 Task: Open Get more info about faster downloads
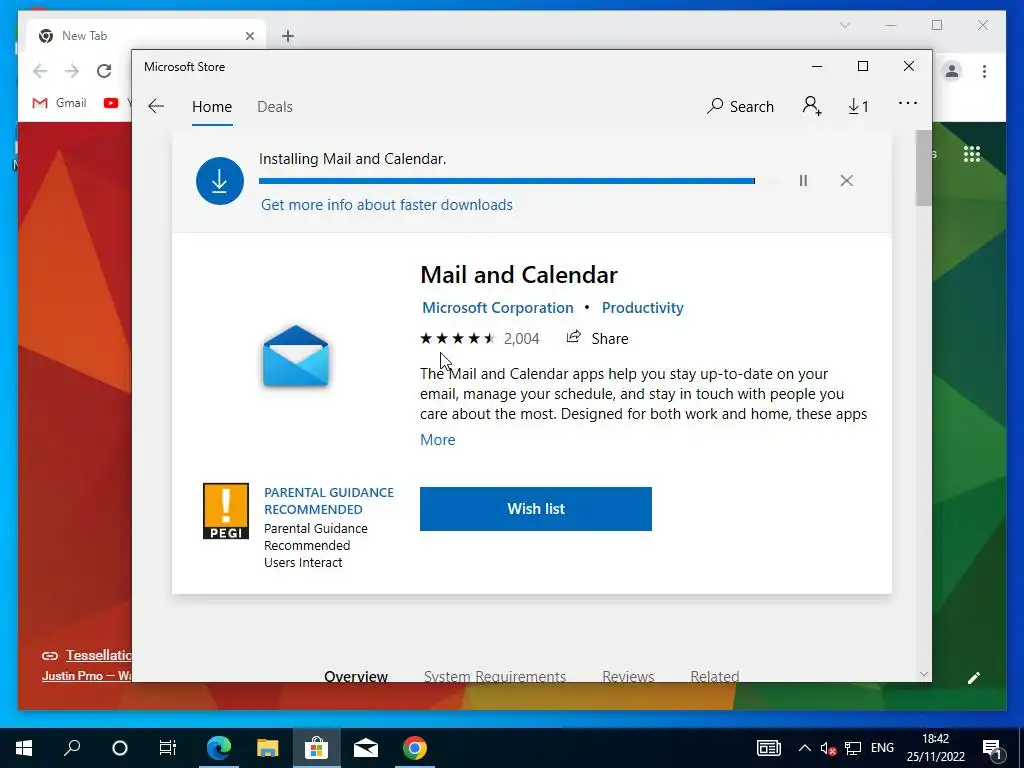(x=387, y=204)
